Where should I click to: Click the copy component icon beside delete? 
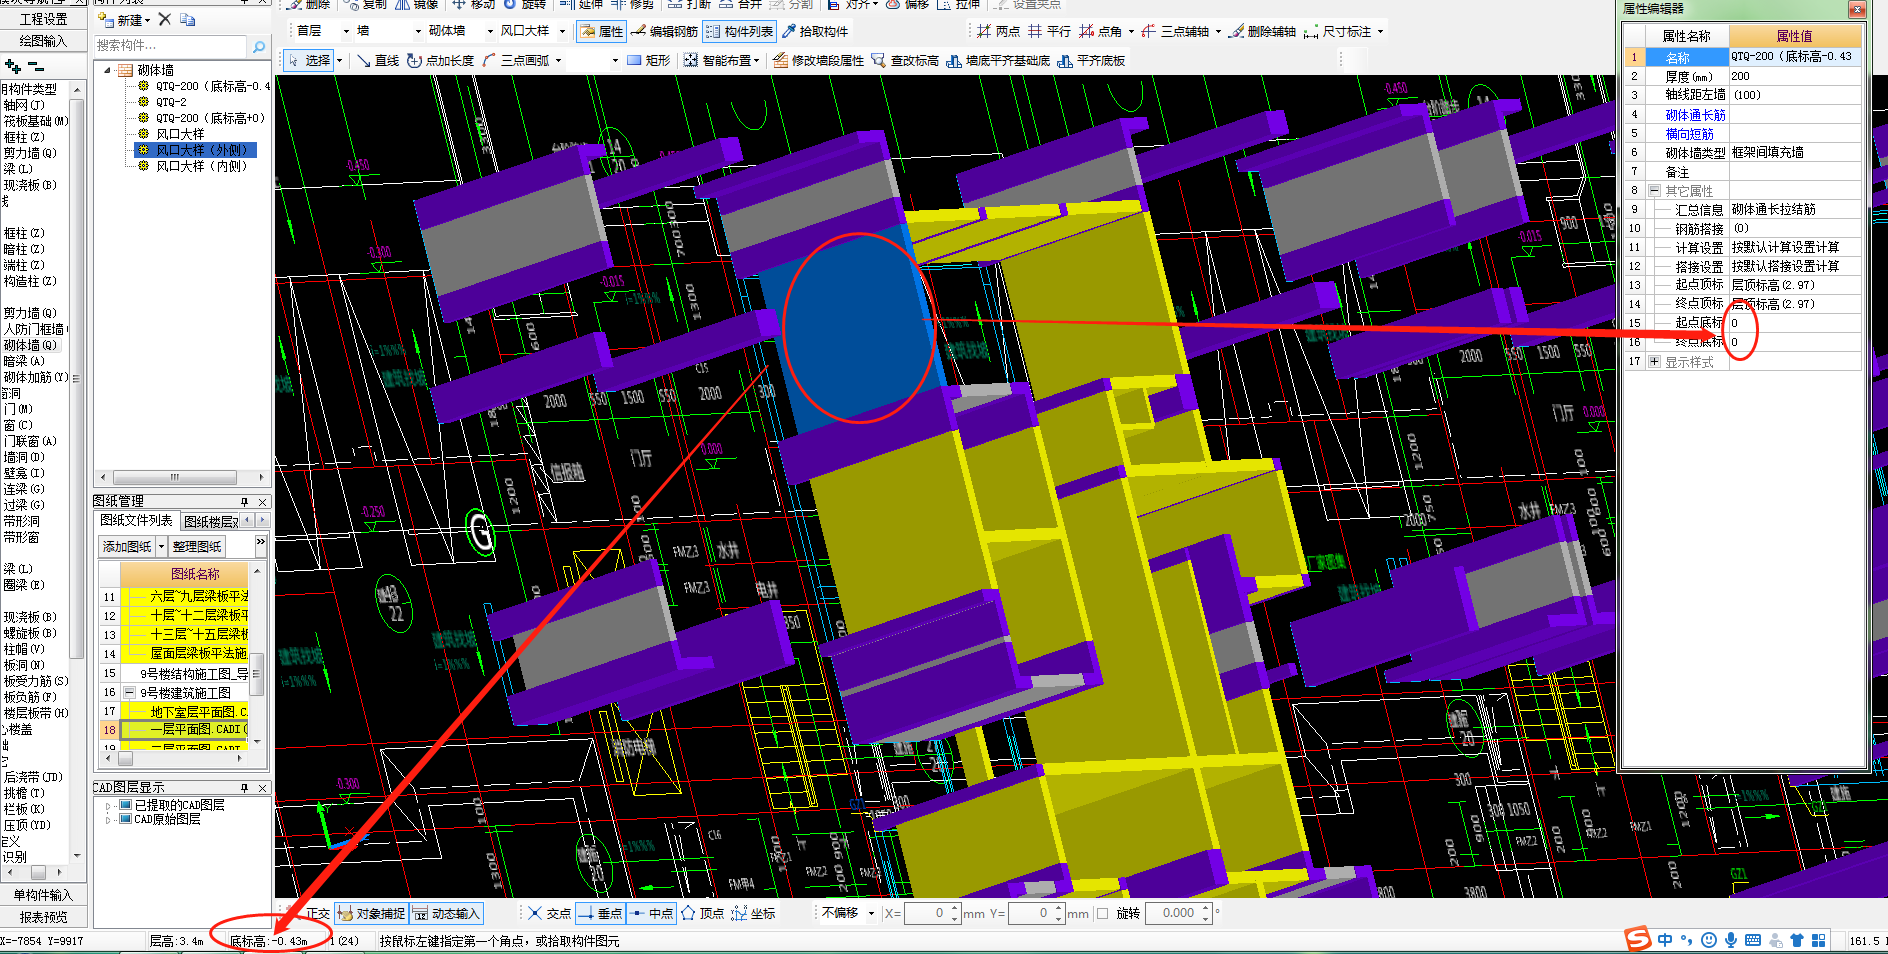188,19
